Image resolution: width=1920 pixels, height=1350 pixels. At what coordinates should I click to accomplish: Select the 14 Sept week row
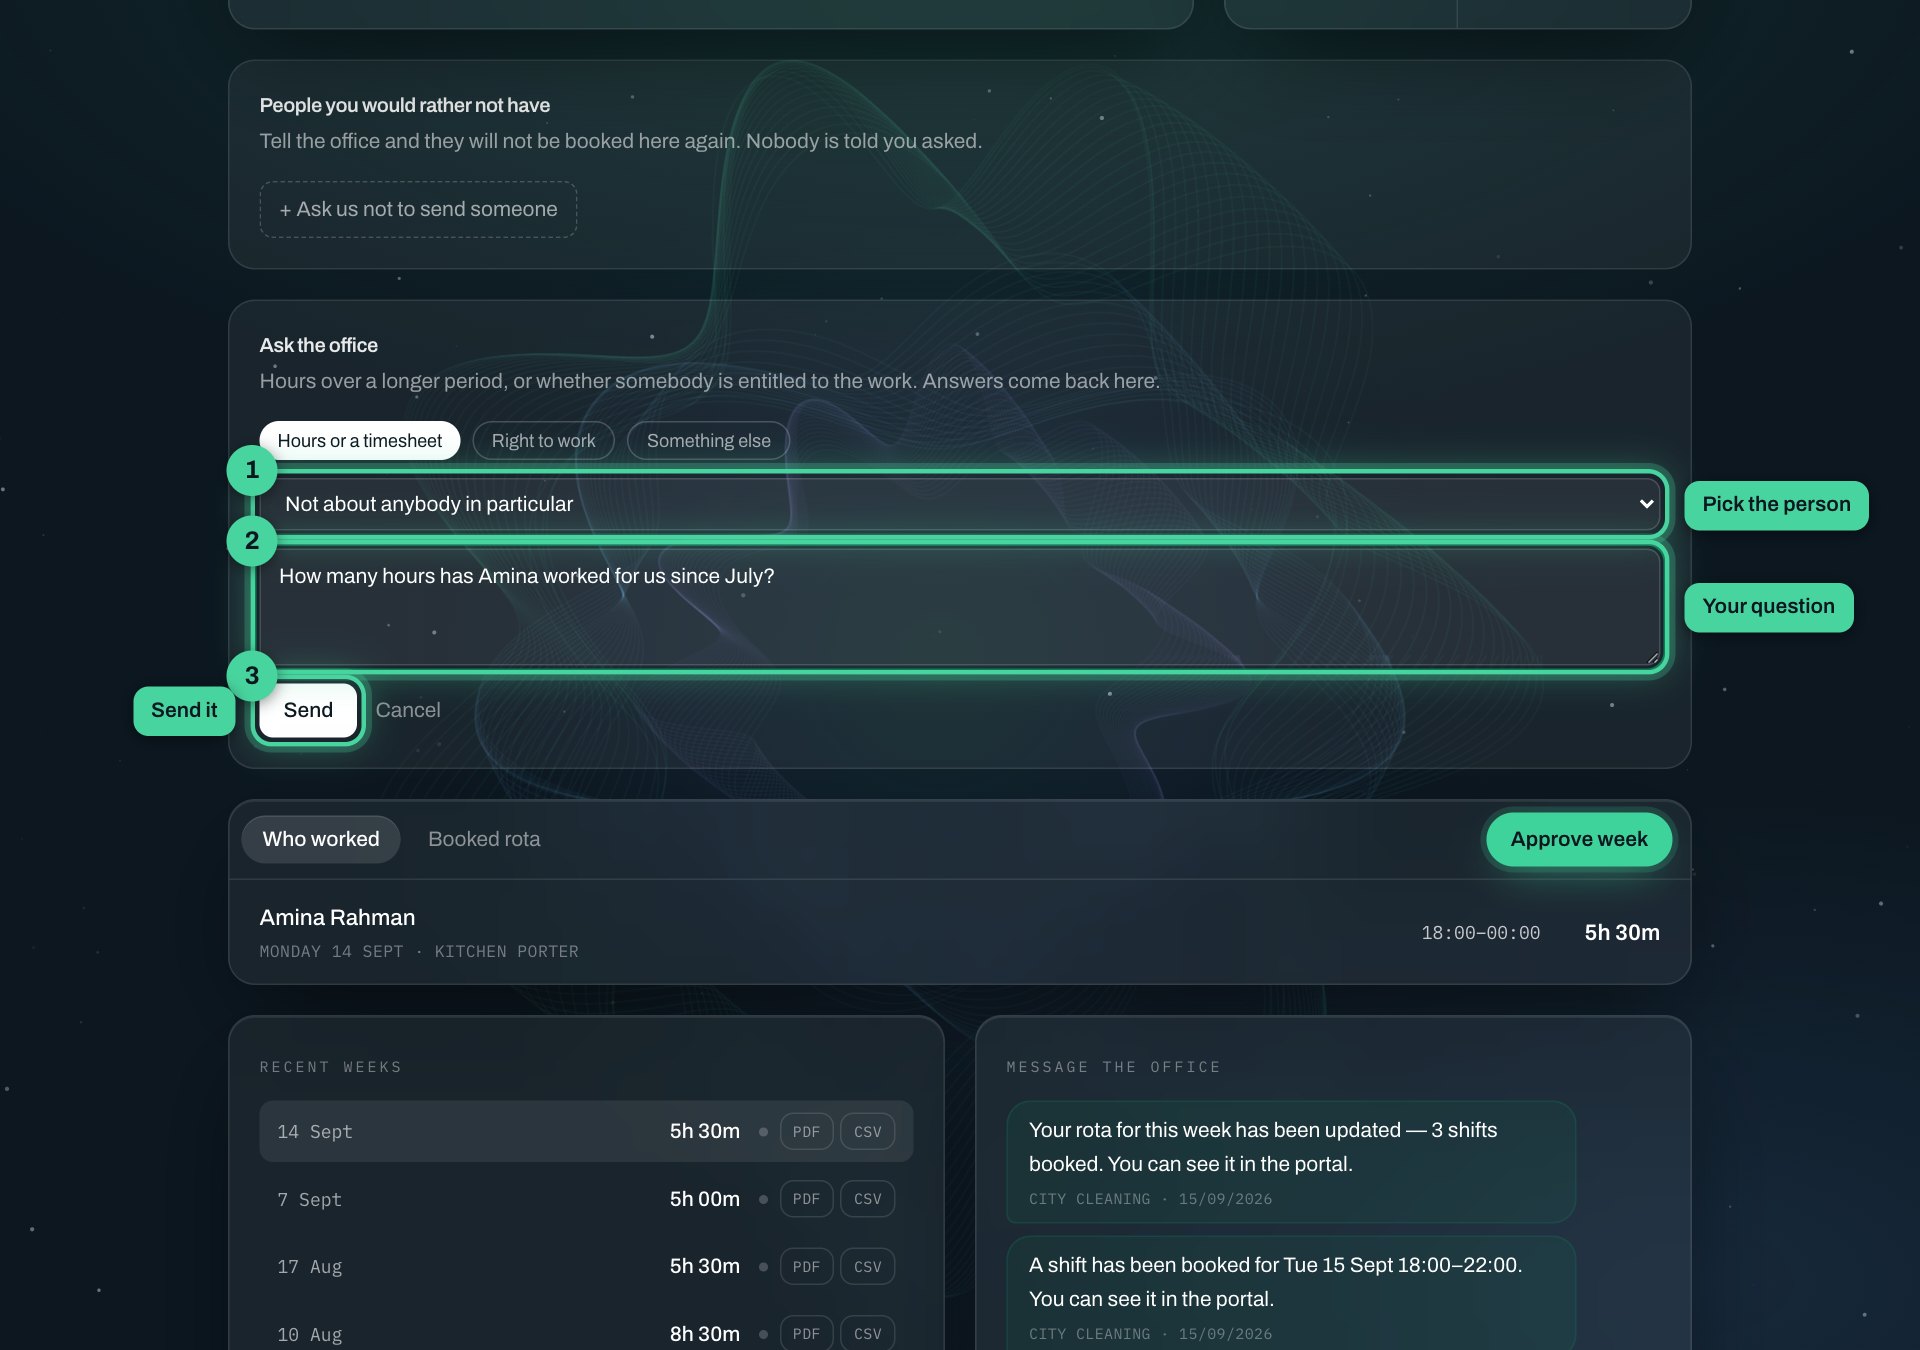click(x=586, y=1131)
